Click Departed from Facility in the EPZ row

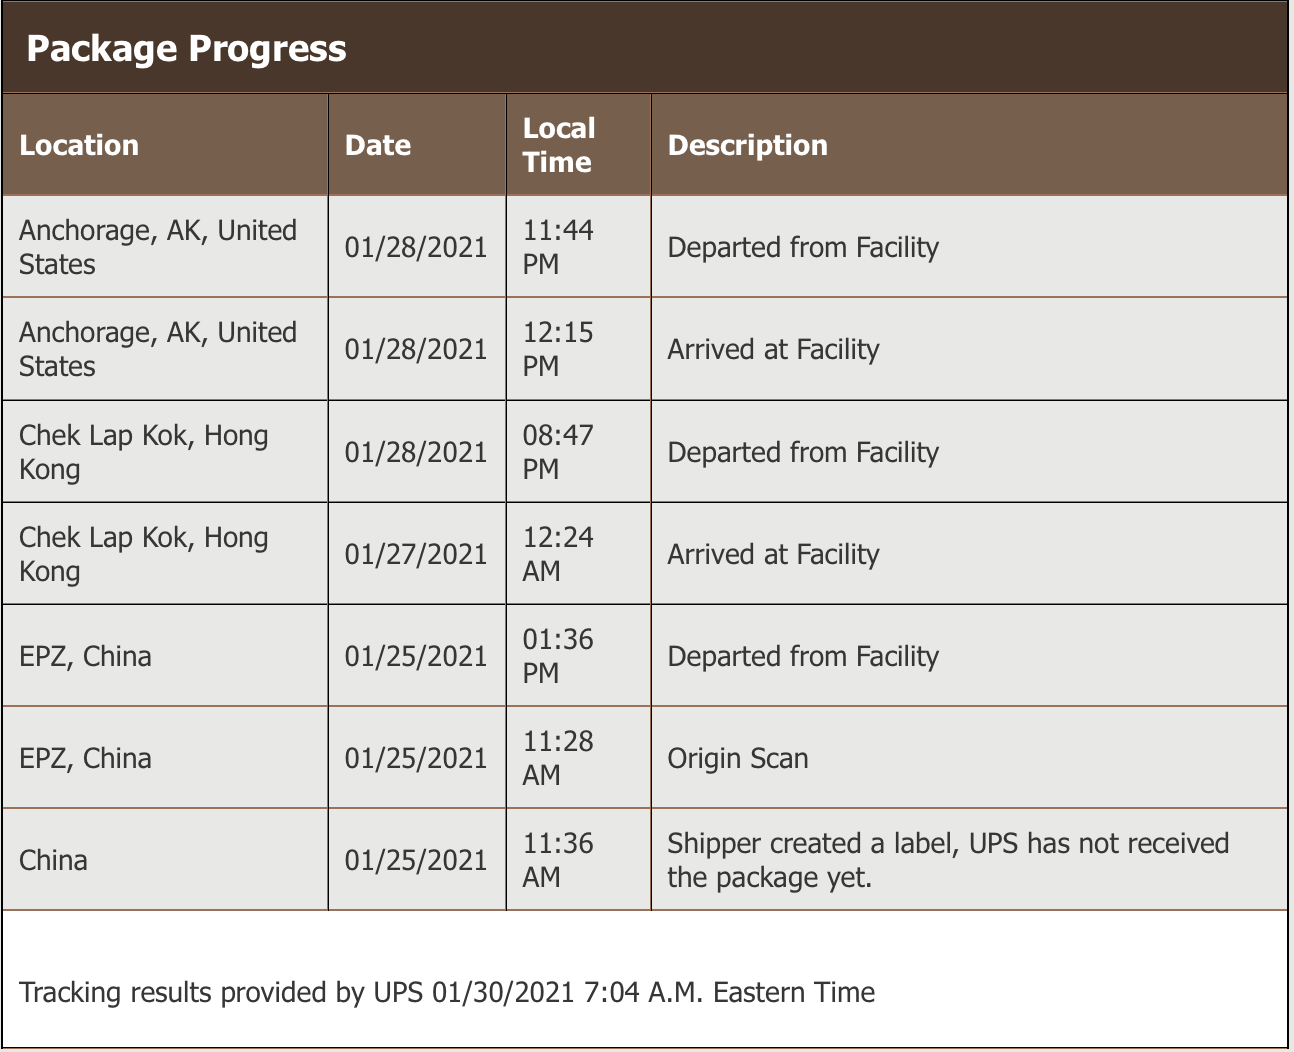point(803,657)
